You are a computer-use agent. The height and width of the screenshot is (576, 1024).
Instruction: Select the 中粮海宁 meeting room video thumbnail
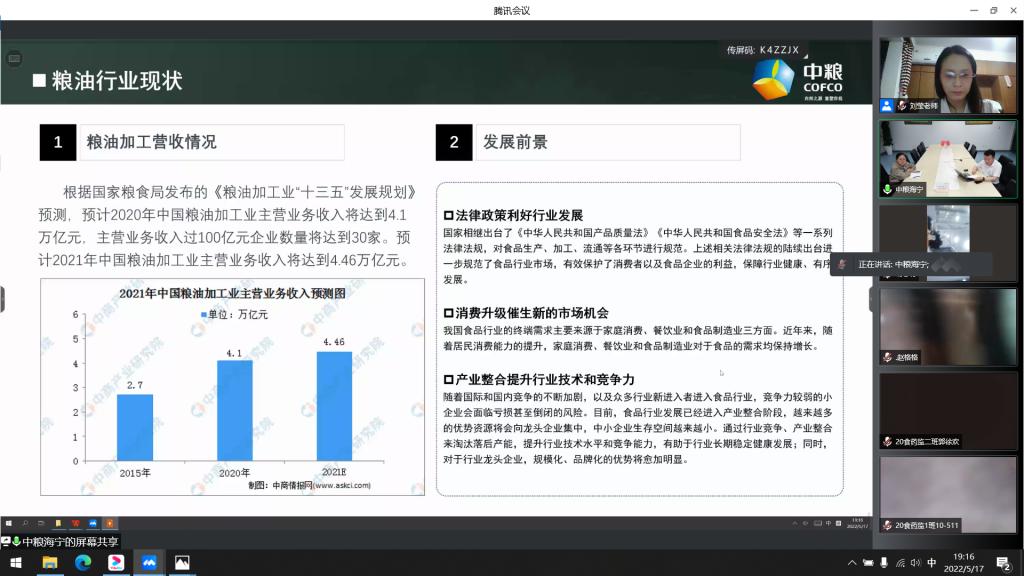coord(948,158)
